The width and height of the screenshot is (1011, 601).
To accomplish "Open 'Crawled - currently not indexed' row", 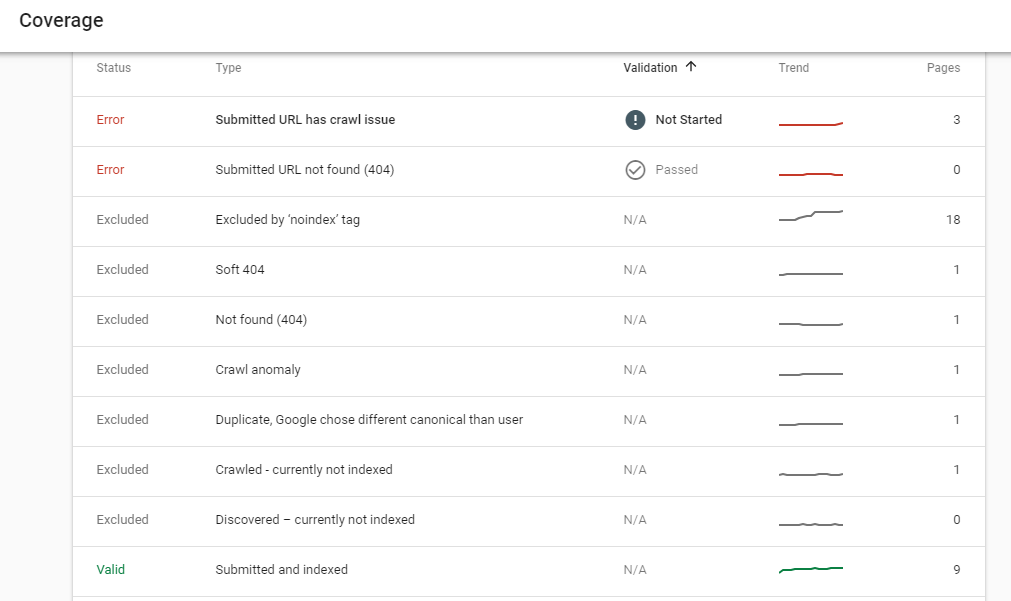I will [304, 470].
